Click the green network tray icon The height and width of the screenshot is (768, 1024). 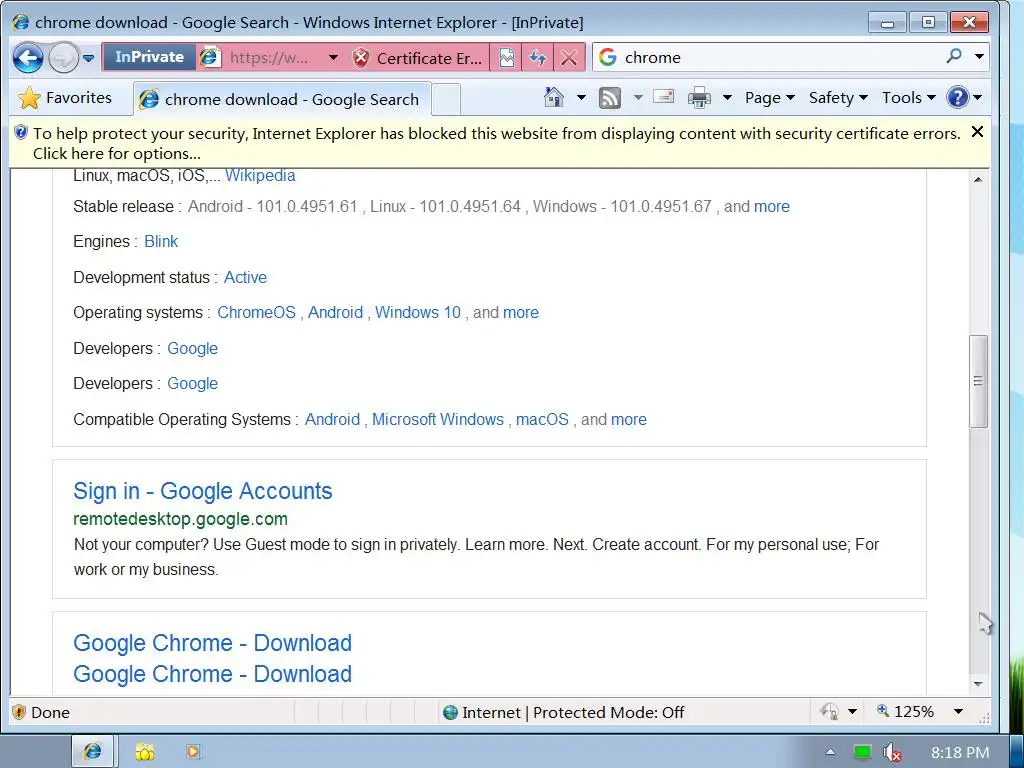tap(862, 752)
